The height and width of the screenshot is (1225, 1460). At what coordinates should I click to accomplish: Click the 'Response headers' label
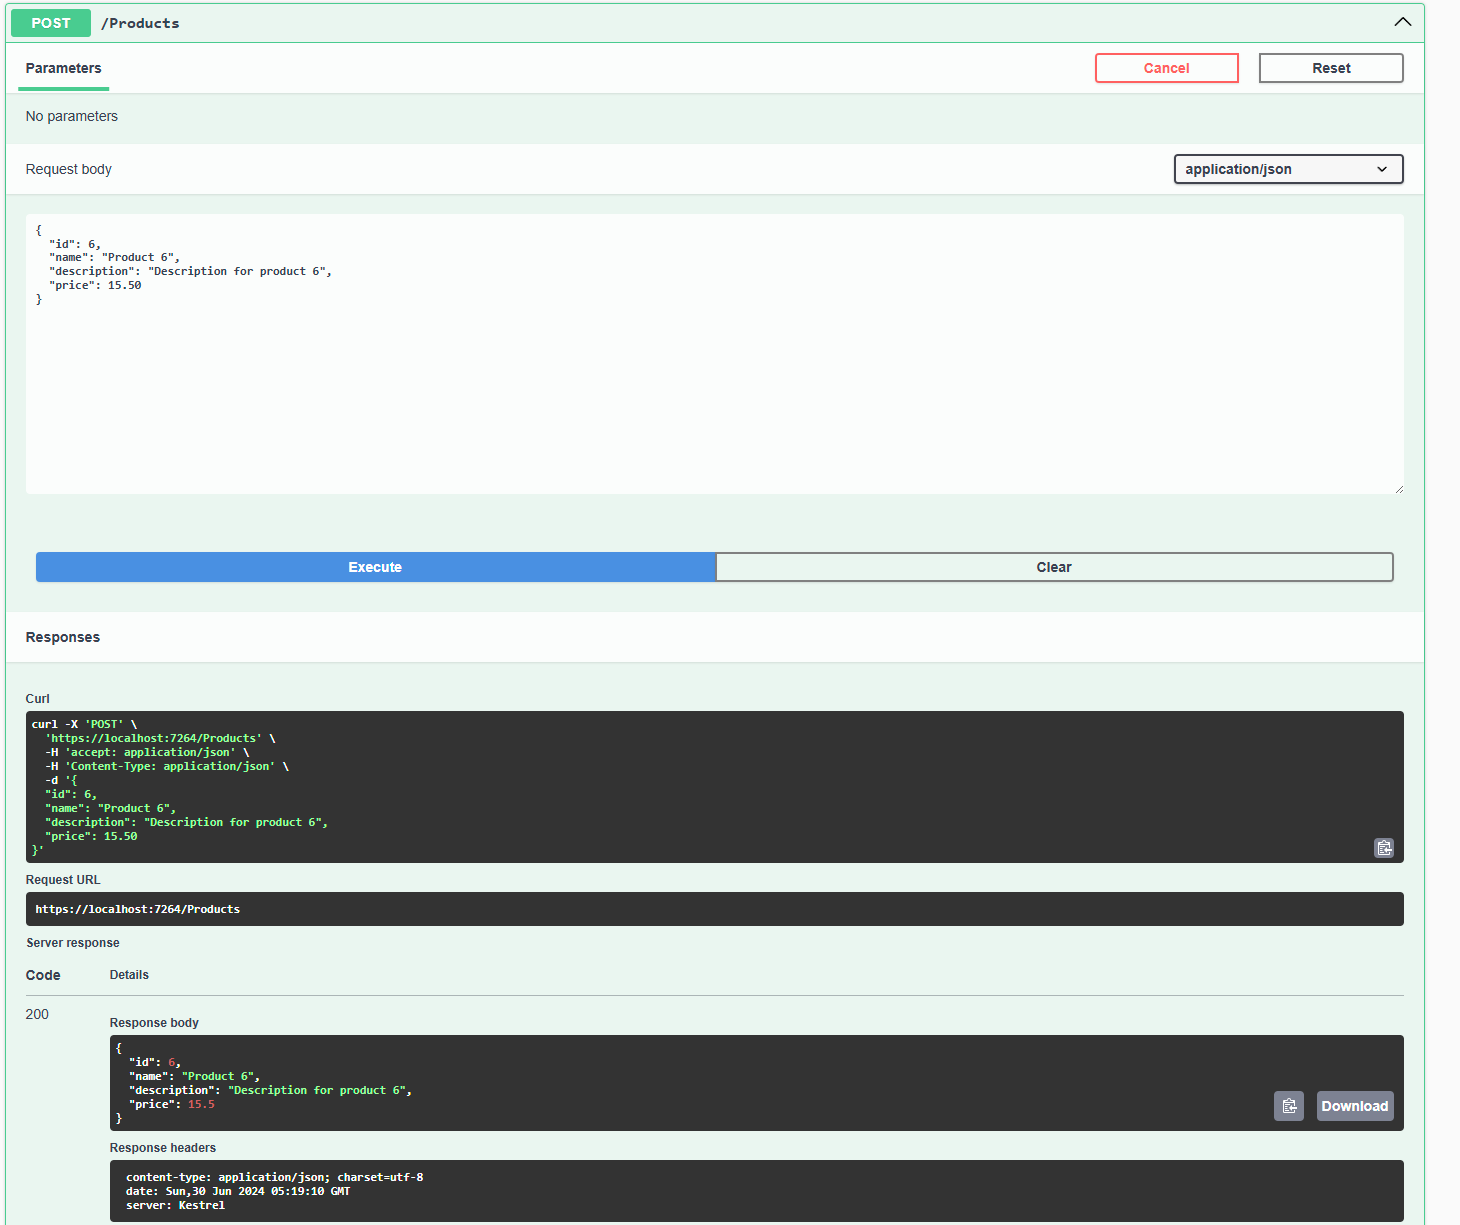point(163,1148)
